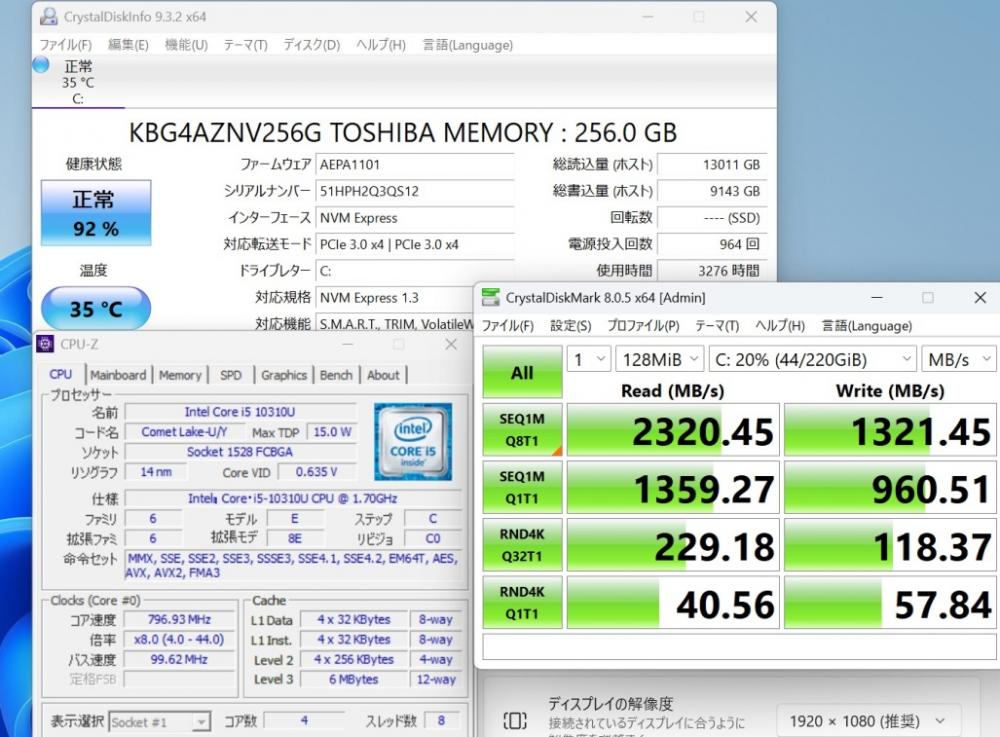Open ファイル(F) menu in CrystalDiskMark
1000x737 pixels.
(x=508, y=326)
